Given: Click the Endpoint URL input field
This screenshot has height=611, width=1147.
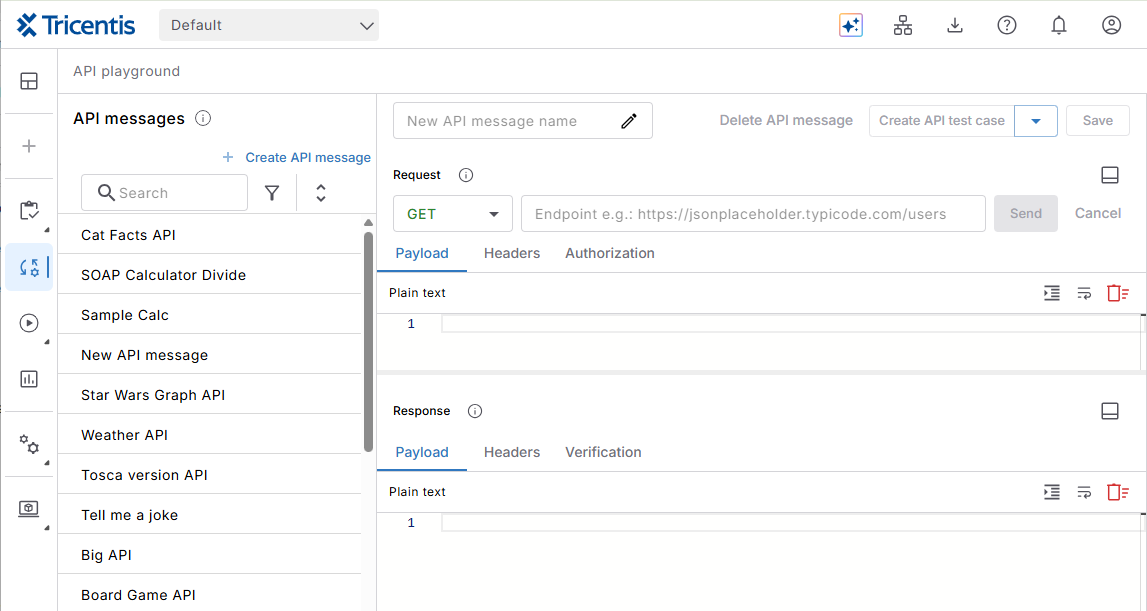Looking at the screenshot, I should pos(752,214).
